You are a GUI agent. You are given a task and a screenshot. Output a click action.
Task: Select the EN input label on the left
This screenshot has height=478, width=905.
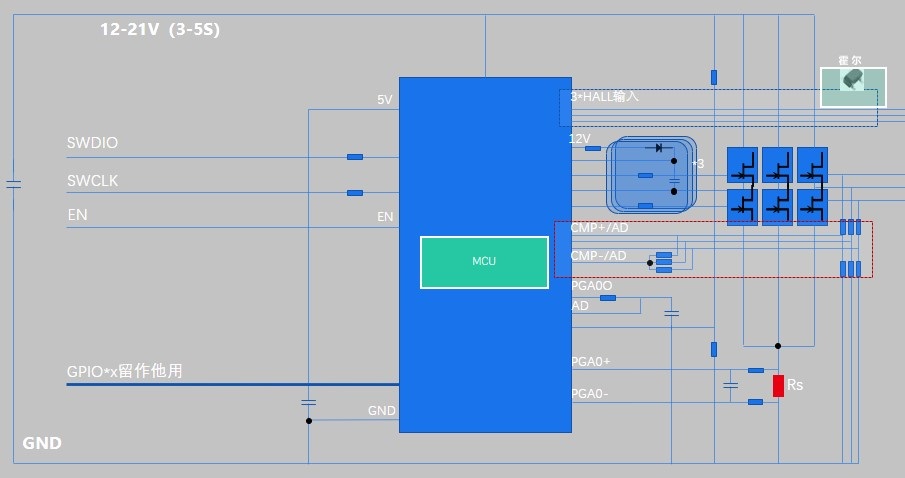tap(77, 215)
